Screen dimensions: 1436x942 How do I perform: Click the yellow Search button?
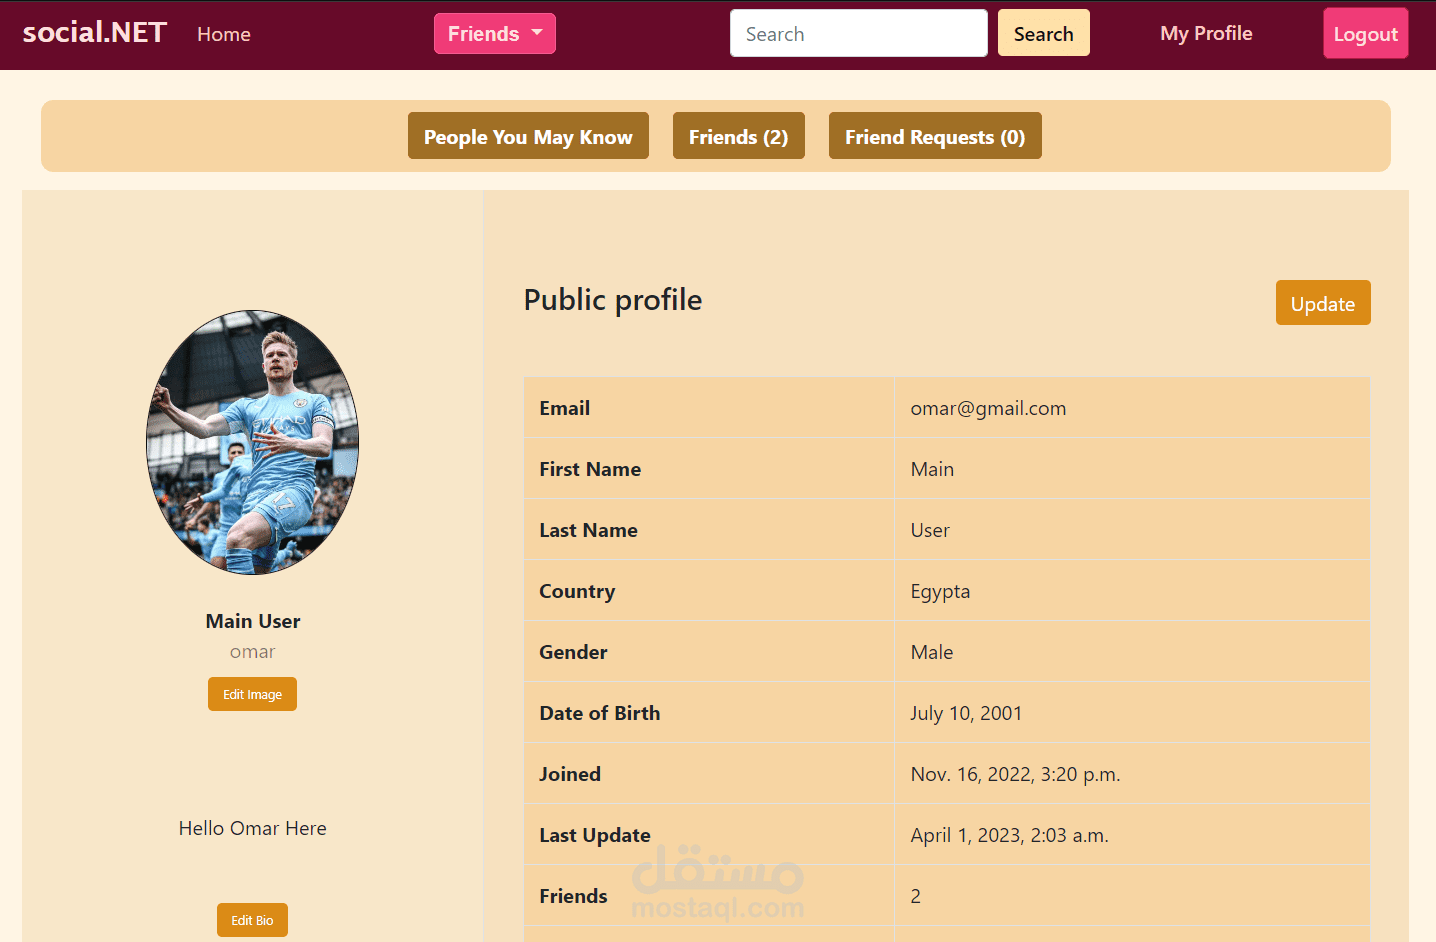coord(1044,33)
